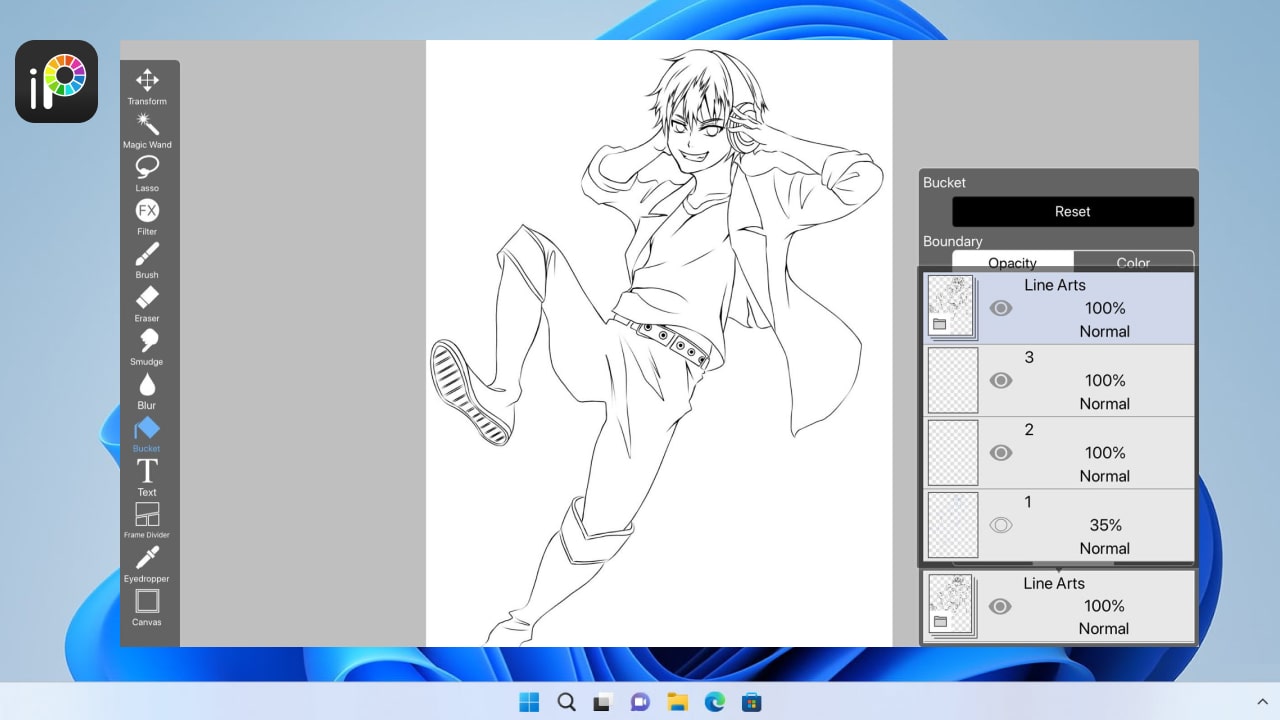Screen dimensions: 1280x720
Task: Open the Windows Start menu
Action: pyautogui.click(x=529, y=702)
